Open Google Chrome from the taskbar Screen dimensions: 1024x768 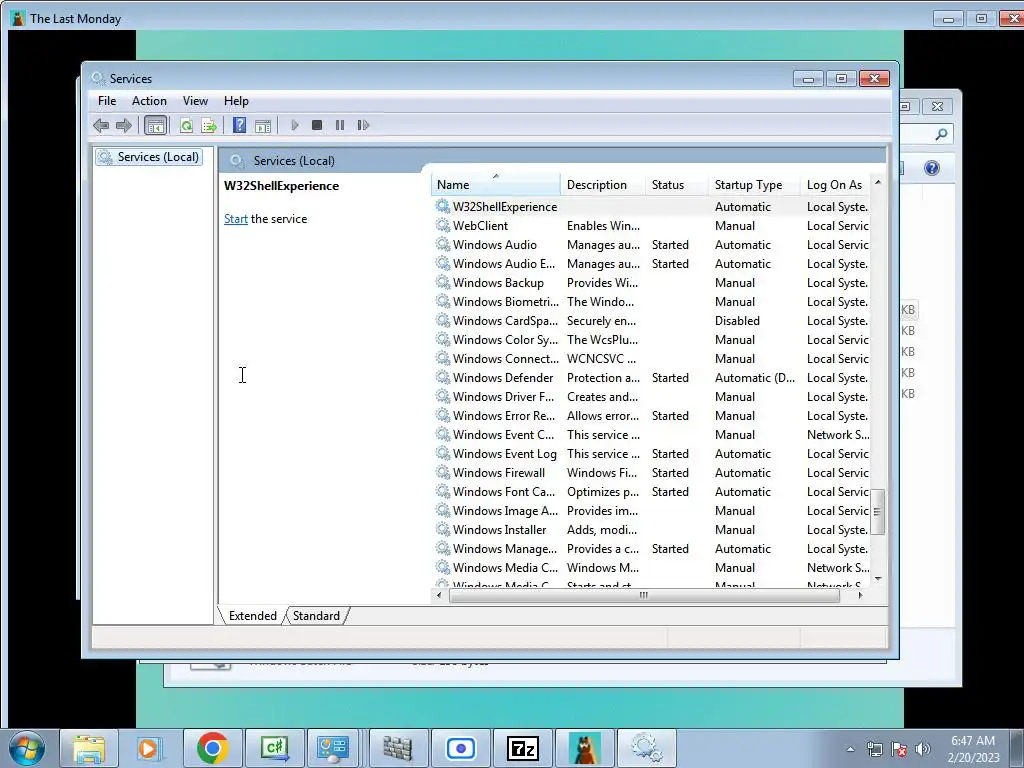pos(212,748)
